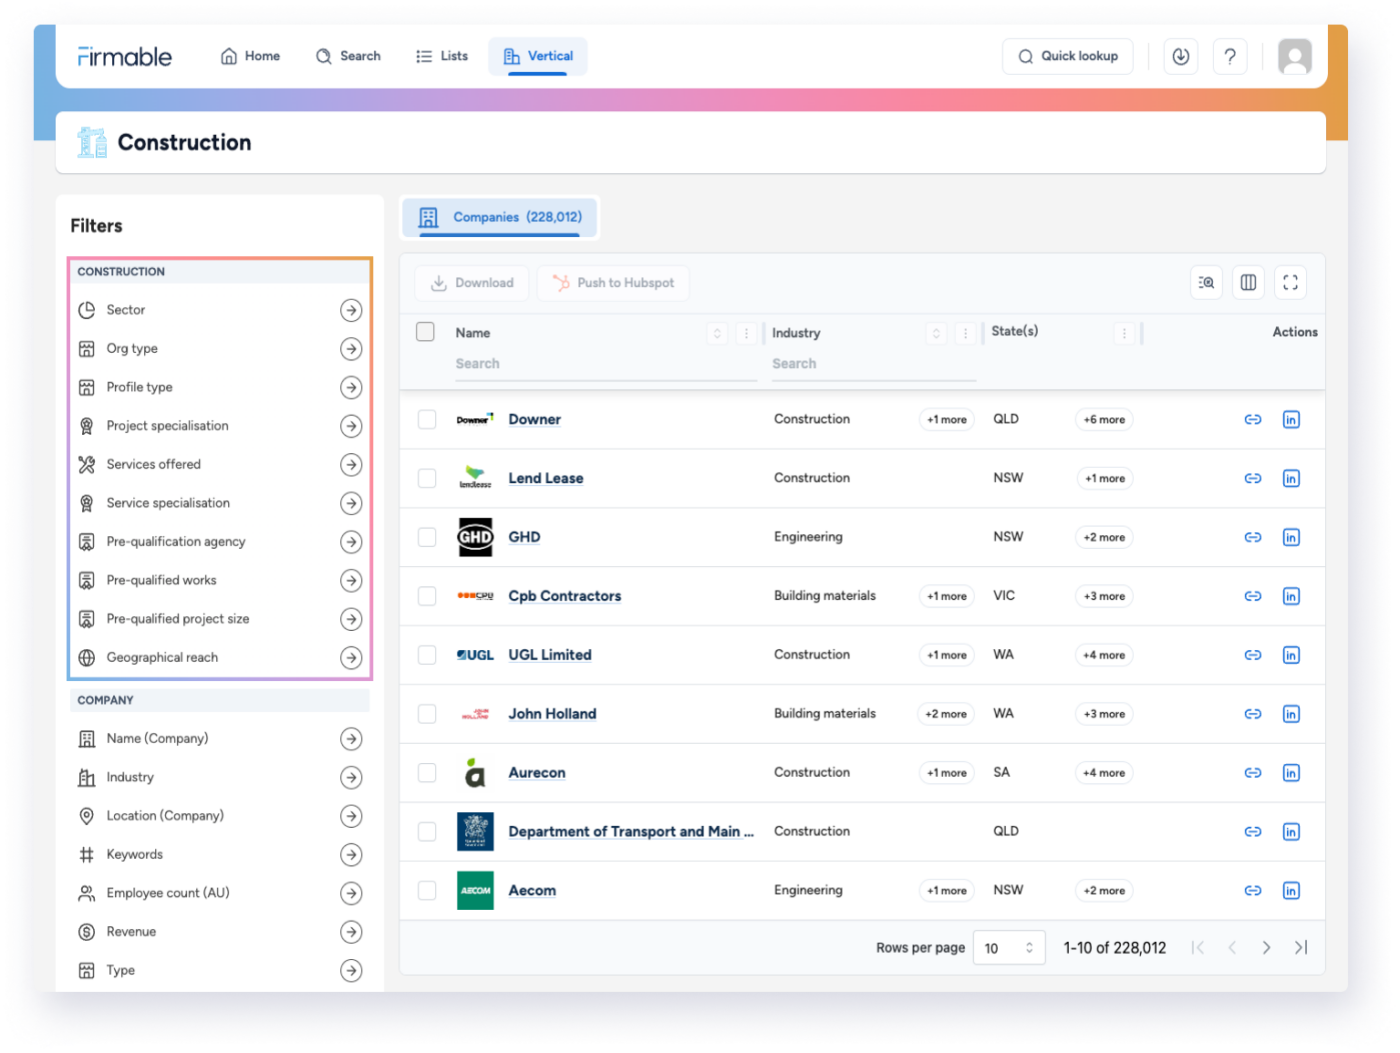Select the checkbox next to Lend Lease
The image size is (1400, 1053).
coord(426,478)
